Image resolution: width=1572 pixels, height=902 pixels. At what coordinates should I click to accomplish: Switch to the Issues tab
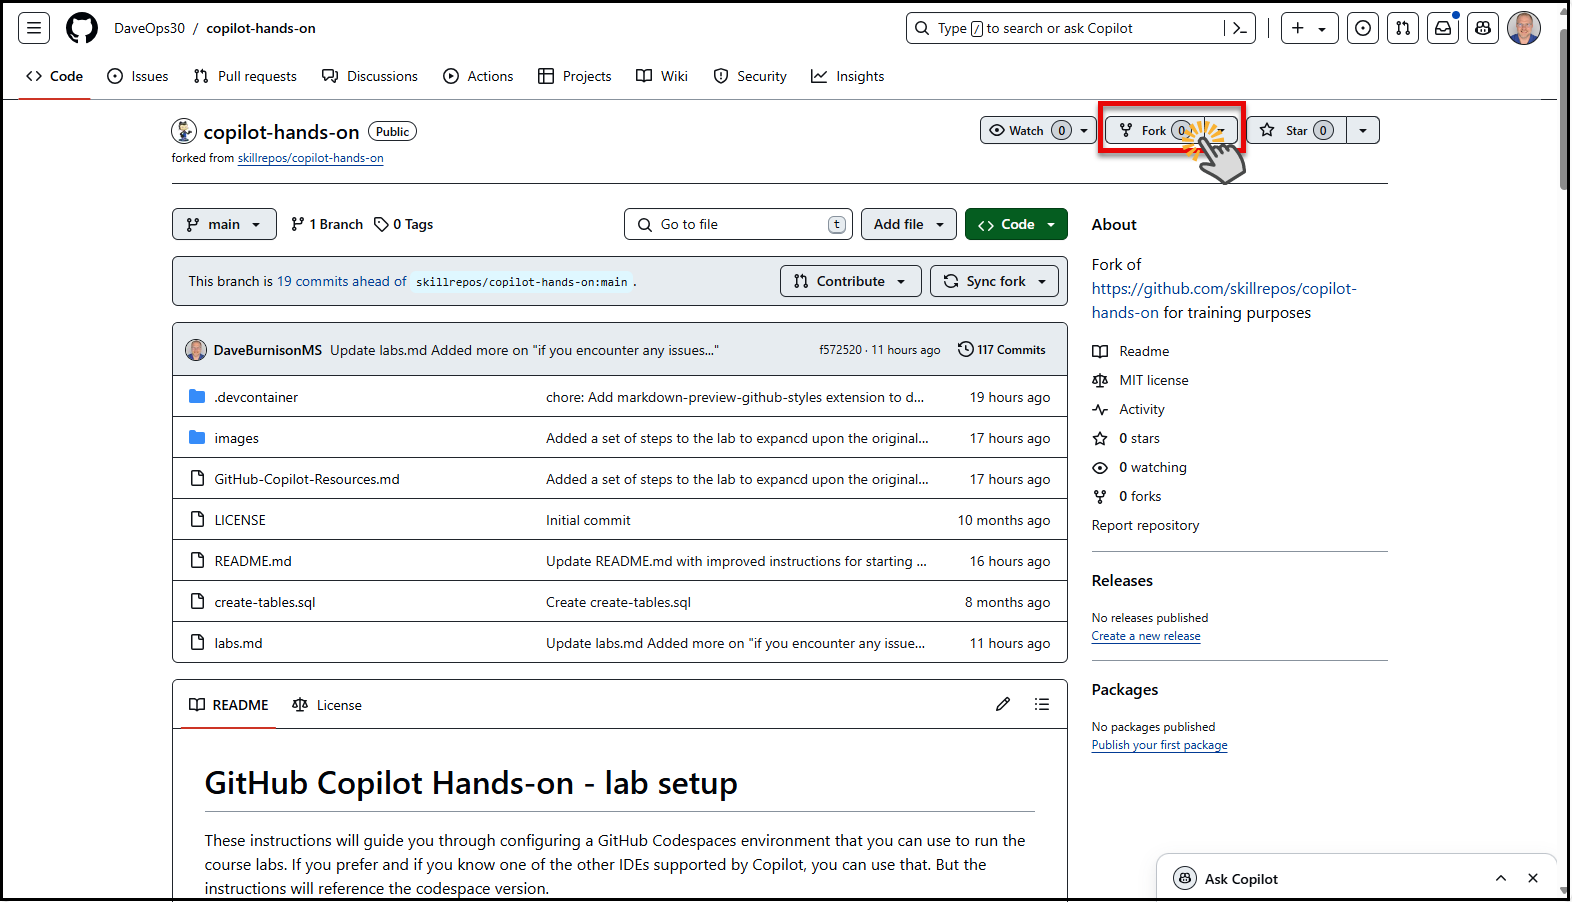(138, 76)
